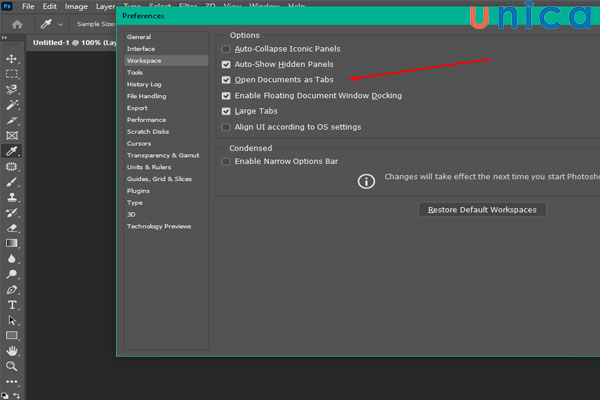The image size is (600, 400).
Task: Swap foreground and background colors
Action: pyautogui.click(x=16, y=395)
